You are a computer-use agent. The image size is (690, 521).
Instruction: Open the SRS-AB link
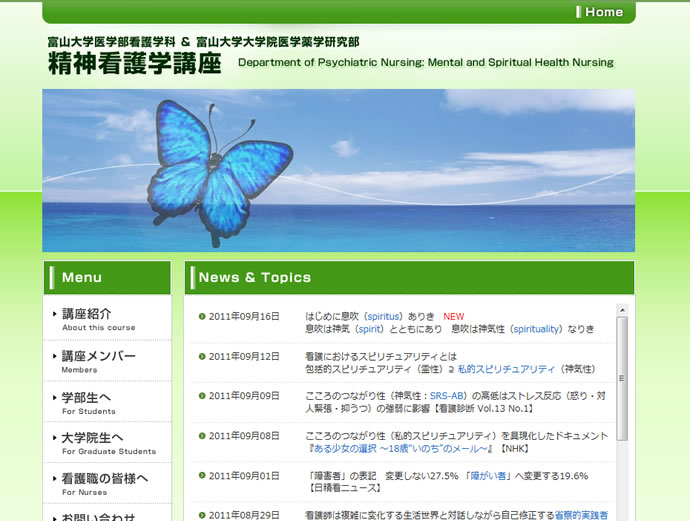tap(447, 396)
